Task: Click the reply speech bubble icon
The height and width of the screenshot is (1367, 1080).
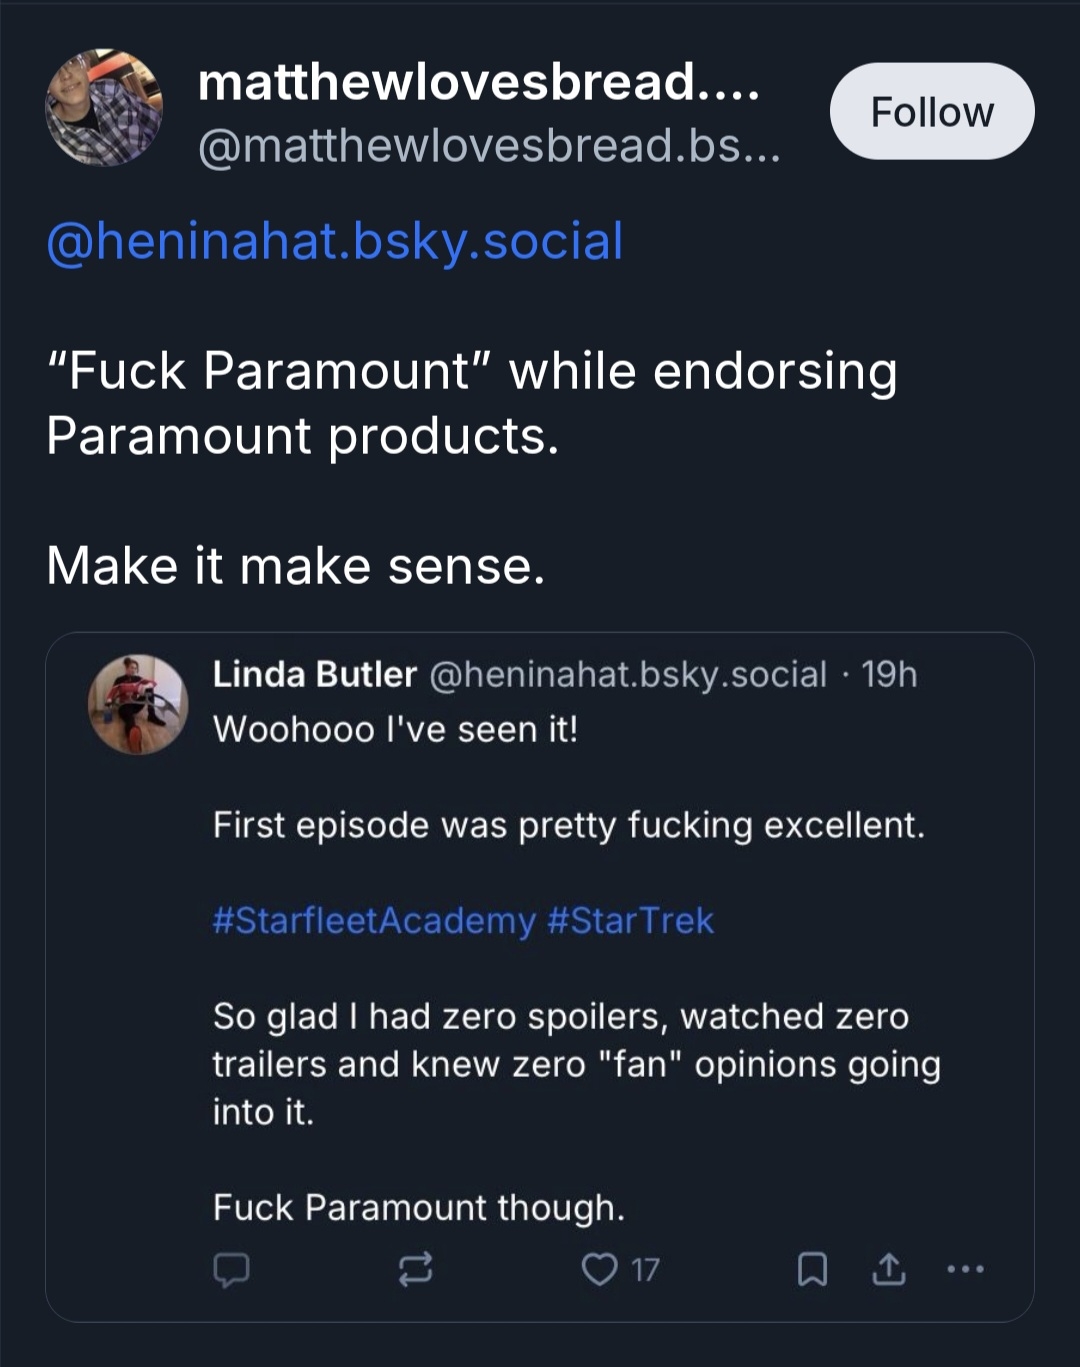Action: point(231,1269)
